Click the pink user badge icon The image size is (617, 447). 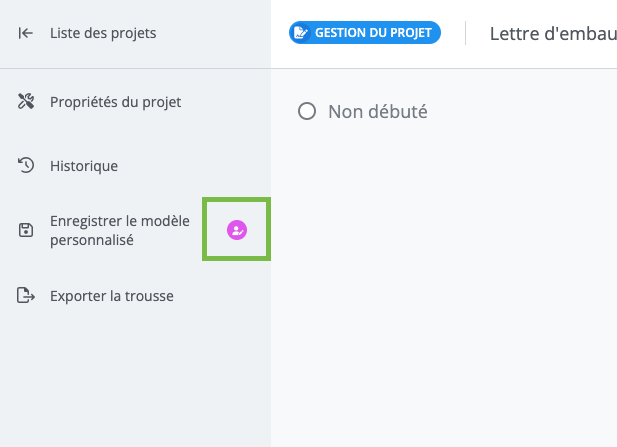click(237, 230)
